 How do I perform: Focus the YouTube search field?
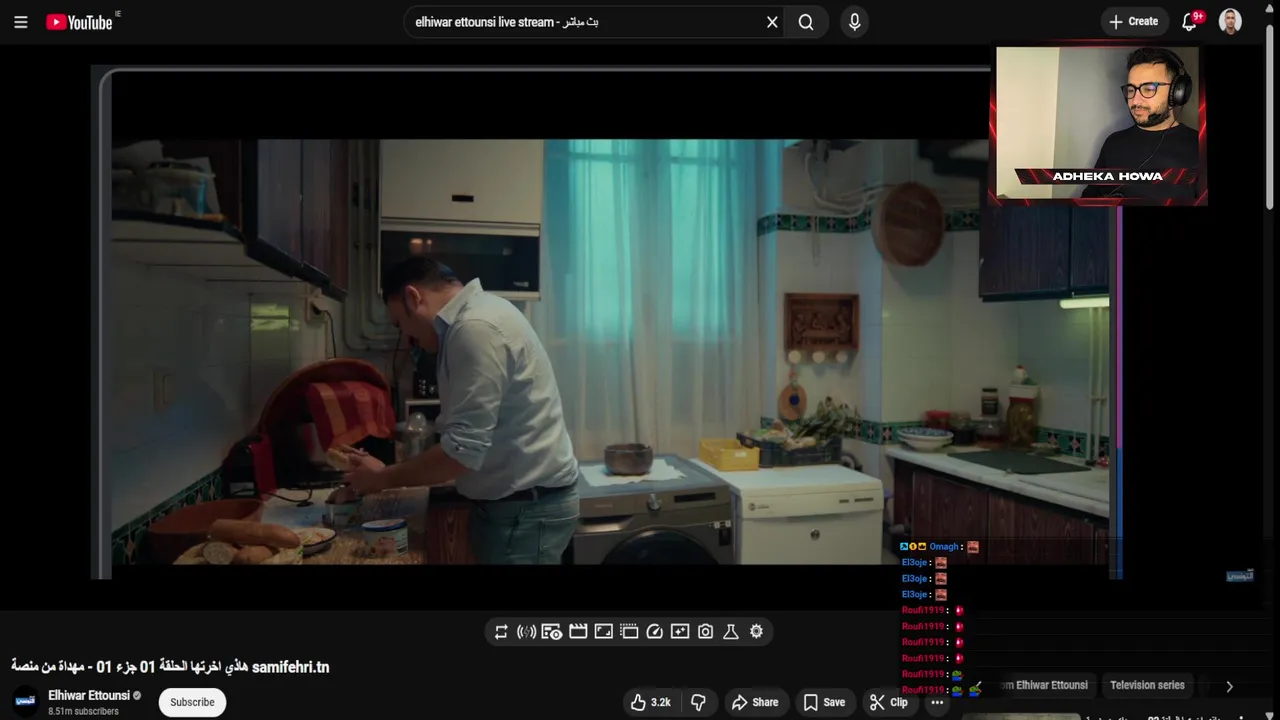(x=585, y=22)
